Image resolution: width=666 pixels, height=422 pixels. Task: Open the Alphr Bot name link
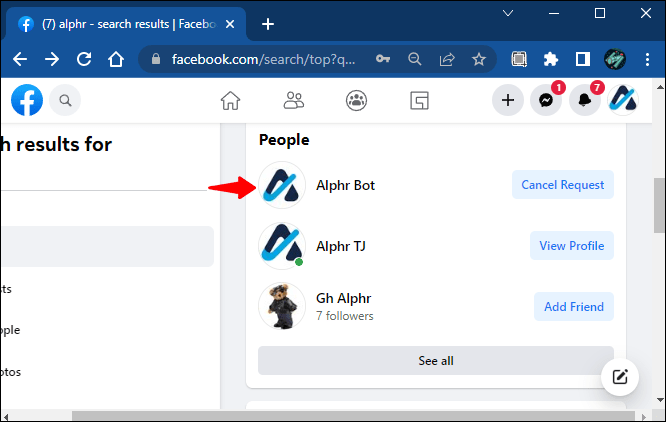click(345, 185)
